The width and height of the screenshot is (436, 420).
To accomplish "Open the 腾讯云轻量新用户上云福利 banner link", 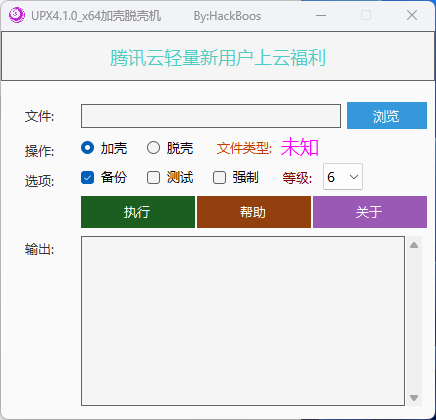I will point(218,58).
